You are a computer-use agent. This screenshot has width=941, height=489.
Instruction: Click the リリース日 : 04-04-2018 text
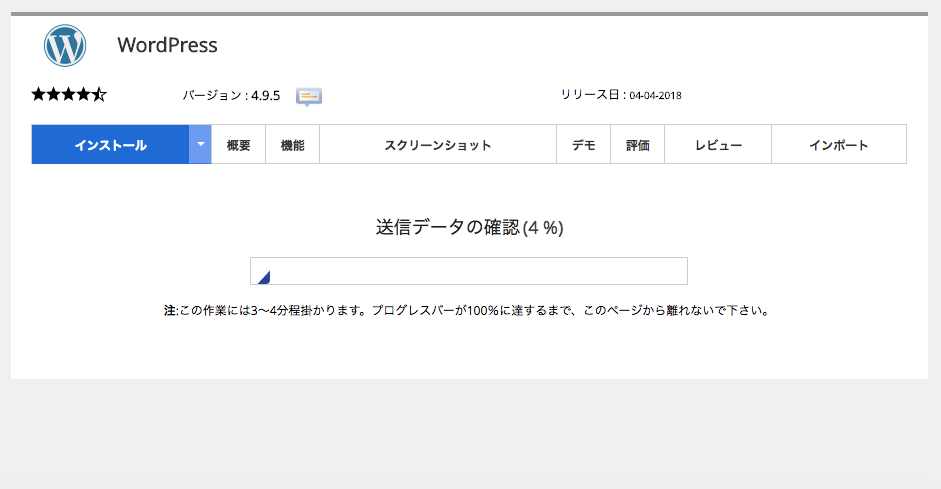621,95
